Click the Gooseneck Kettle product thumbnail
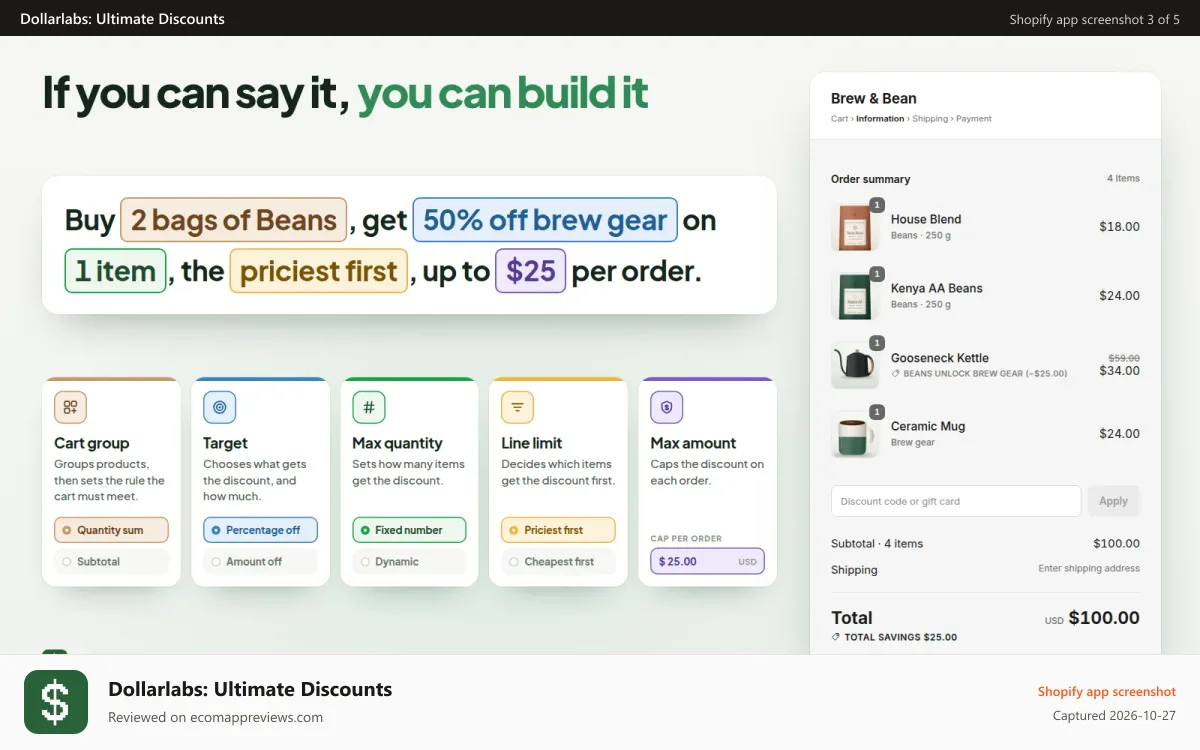Screen dimensions: 1200x750 855,365
